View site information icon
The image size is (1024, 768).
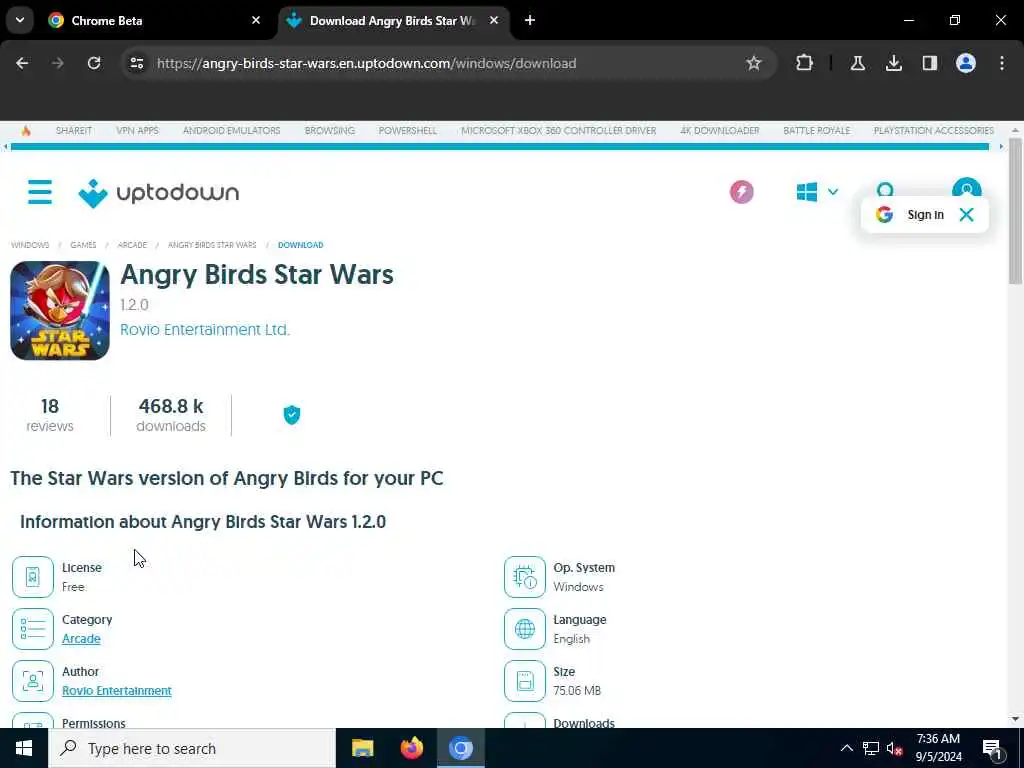[136, 63]
